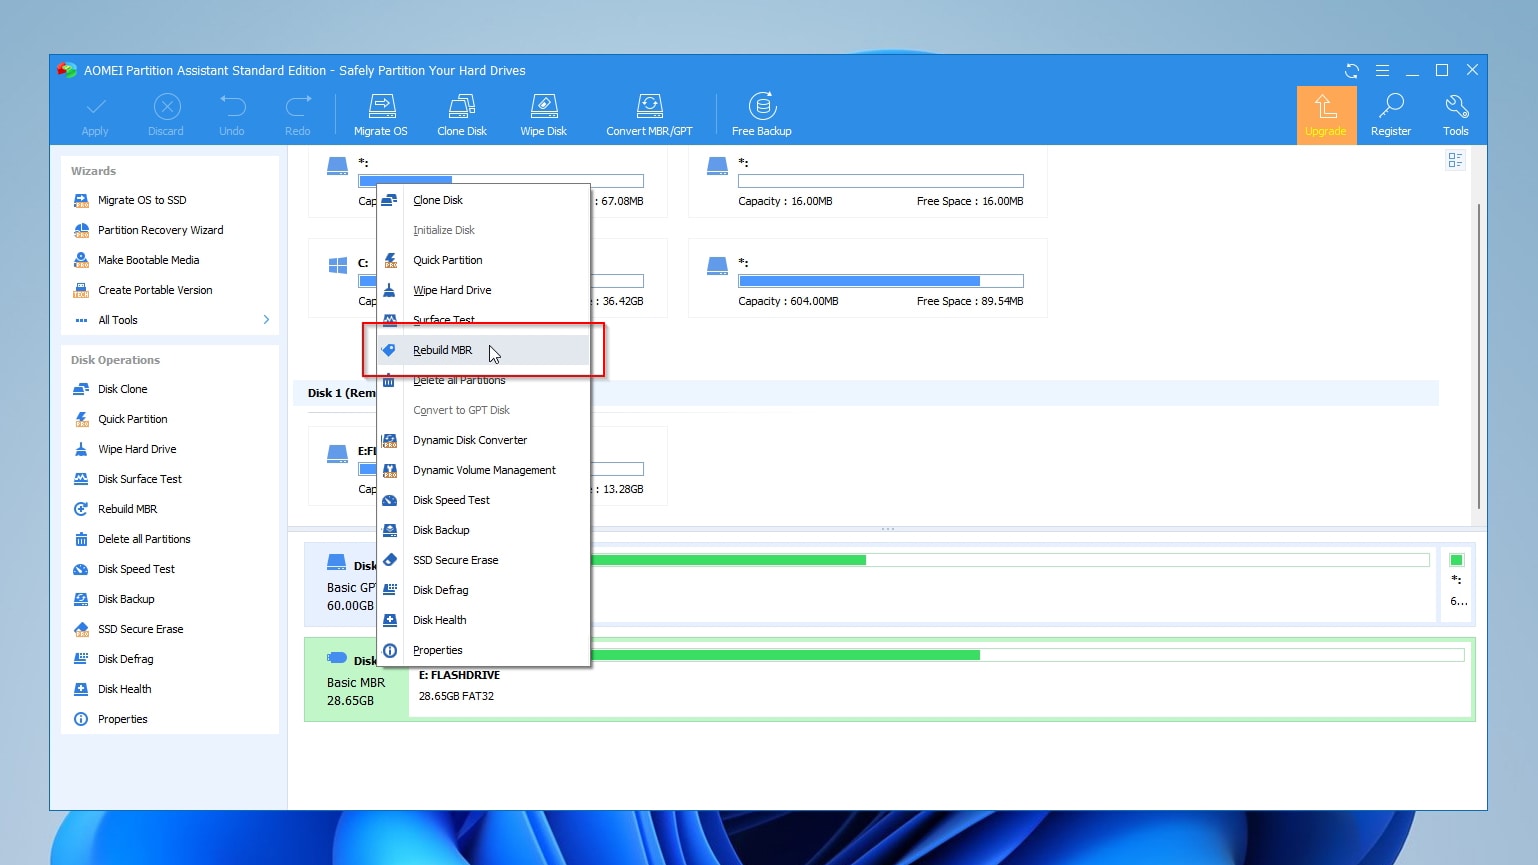Screen dimensions: 1538x865
Task: Choose Make Bootable Media wizard
Action: 148,260
